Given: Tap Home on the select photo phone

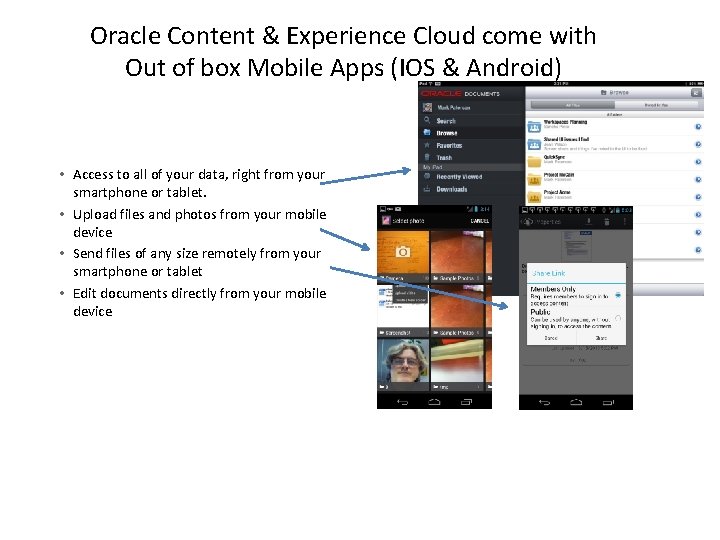Looking at the screenshot, I should tap(434, 402).
